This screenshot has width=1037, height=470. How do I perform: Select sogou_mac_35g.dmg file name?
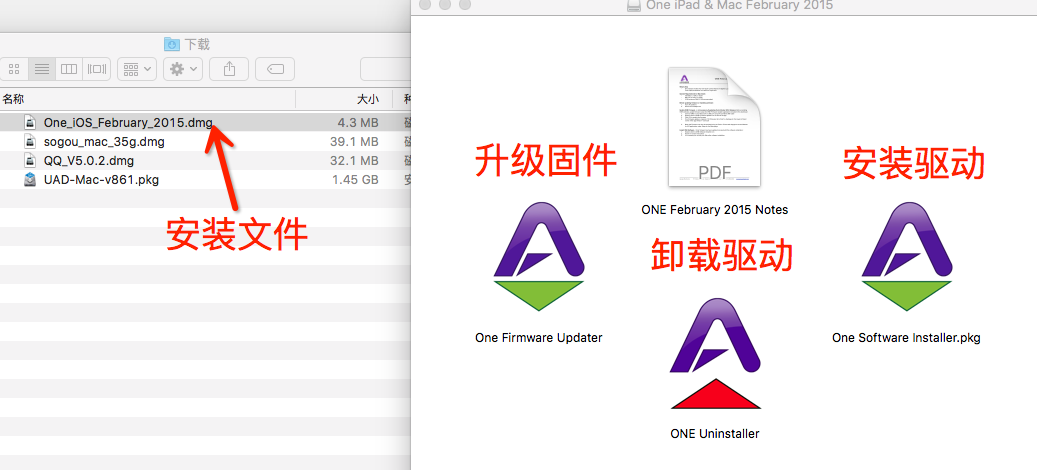[x=104, y=141]
